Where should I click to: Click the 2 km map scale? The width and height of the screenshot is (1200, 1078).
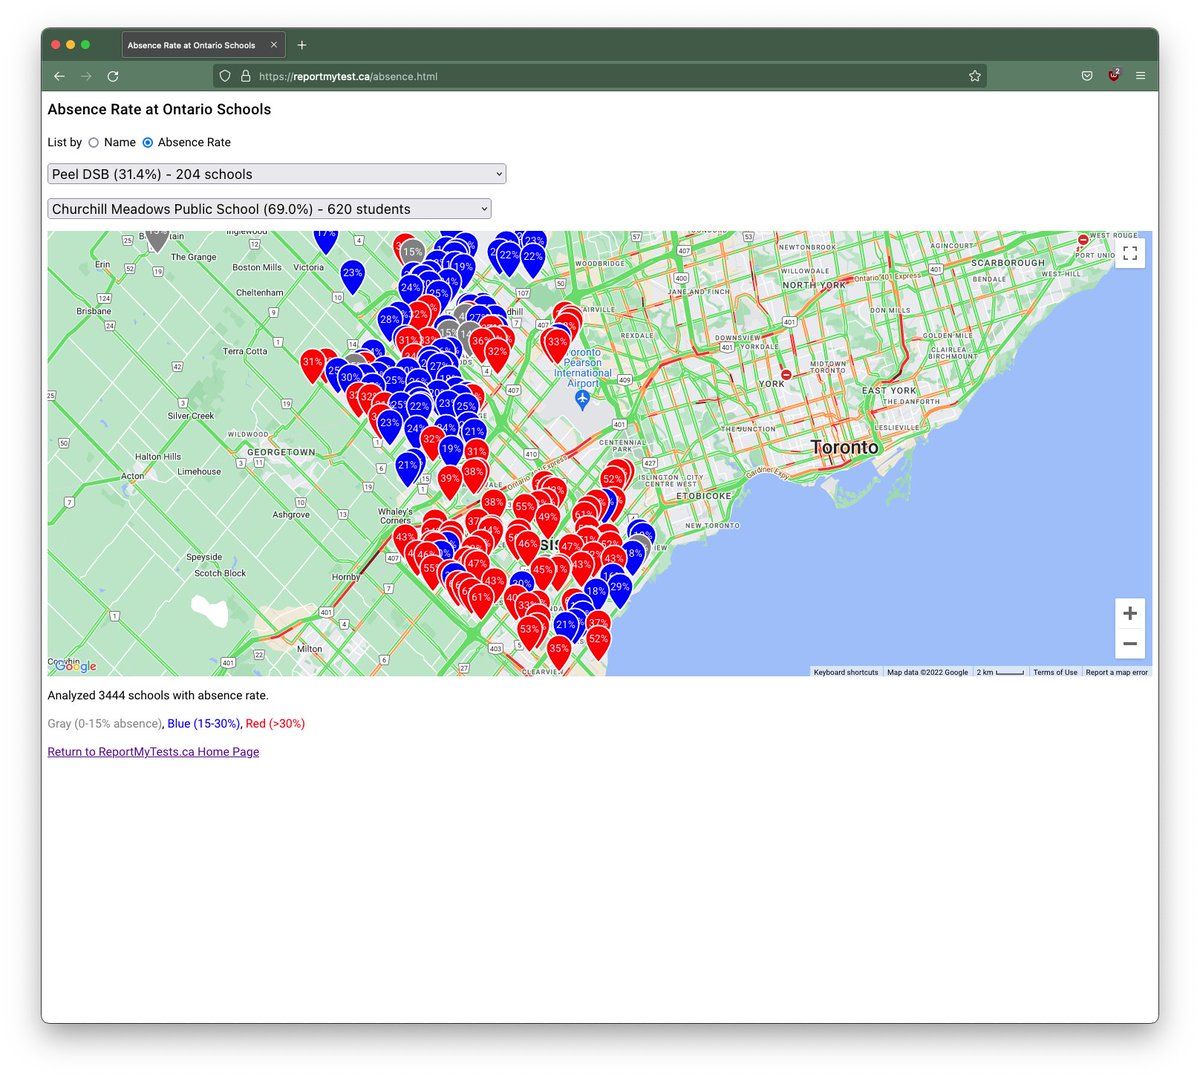[x=1000, y=672]
